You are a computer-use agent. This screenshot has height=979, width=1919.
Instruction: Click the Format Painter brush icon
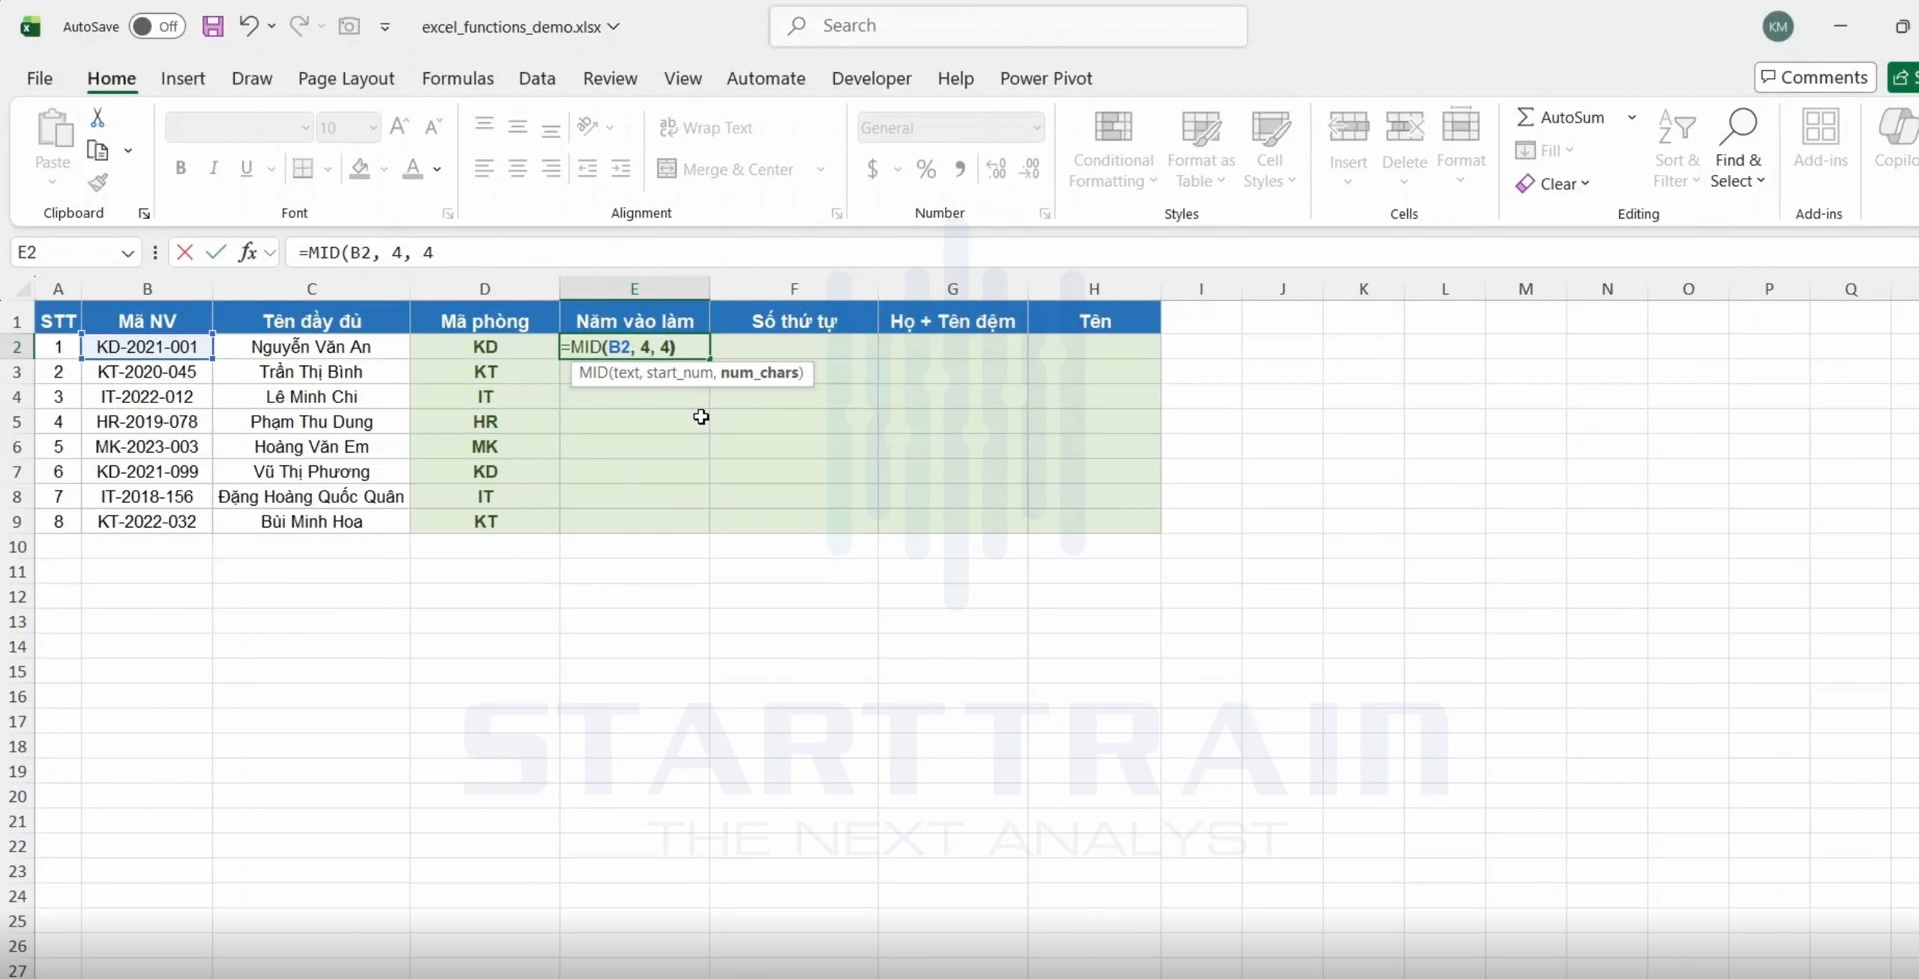(97, 183)
